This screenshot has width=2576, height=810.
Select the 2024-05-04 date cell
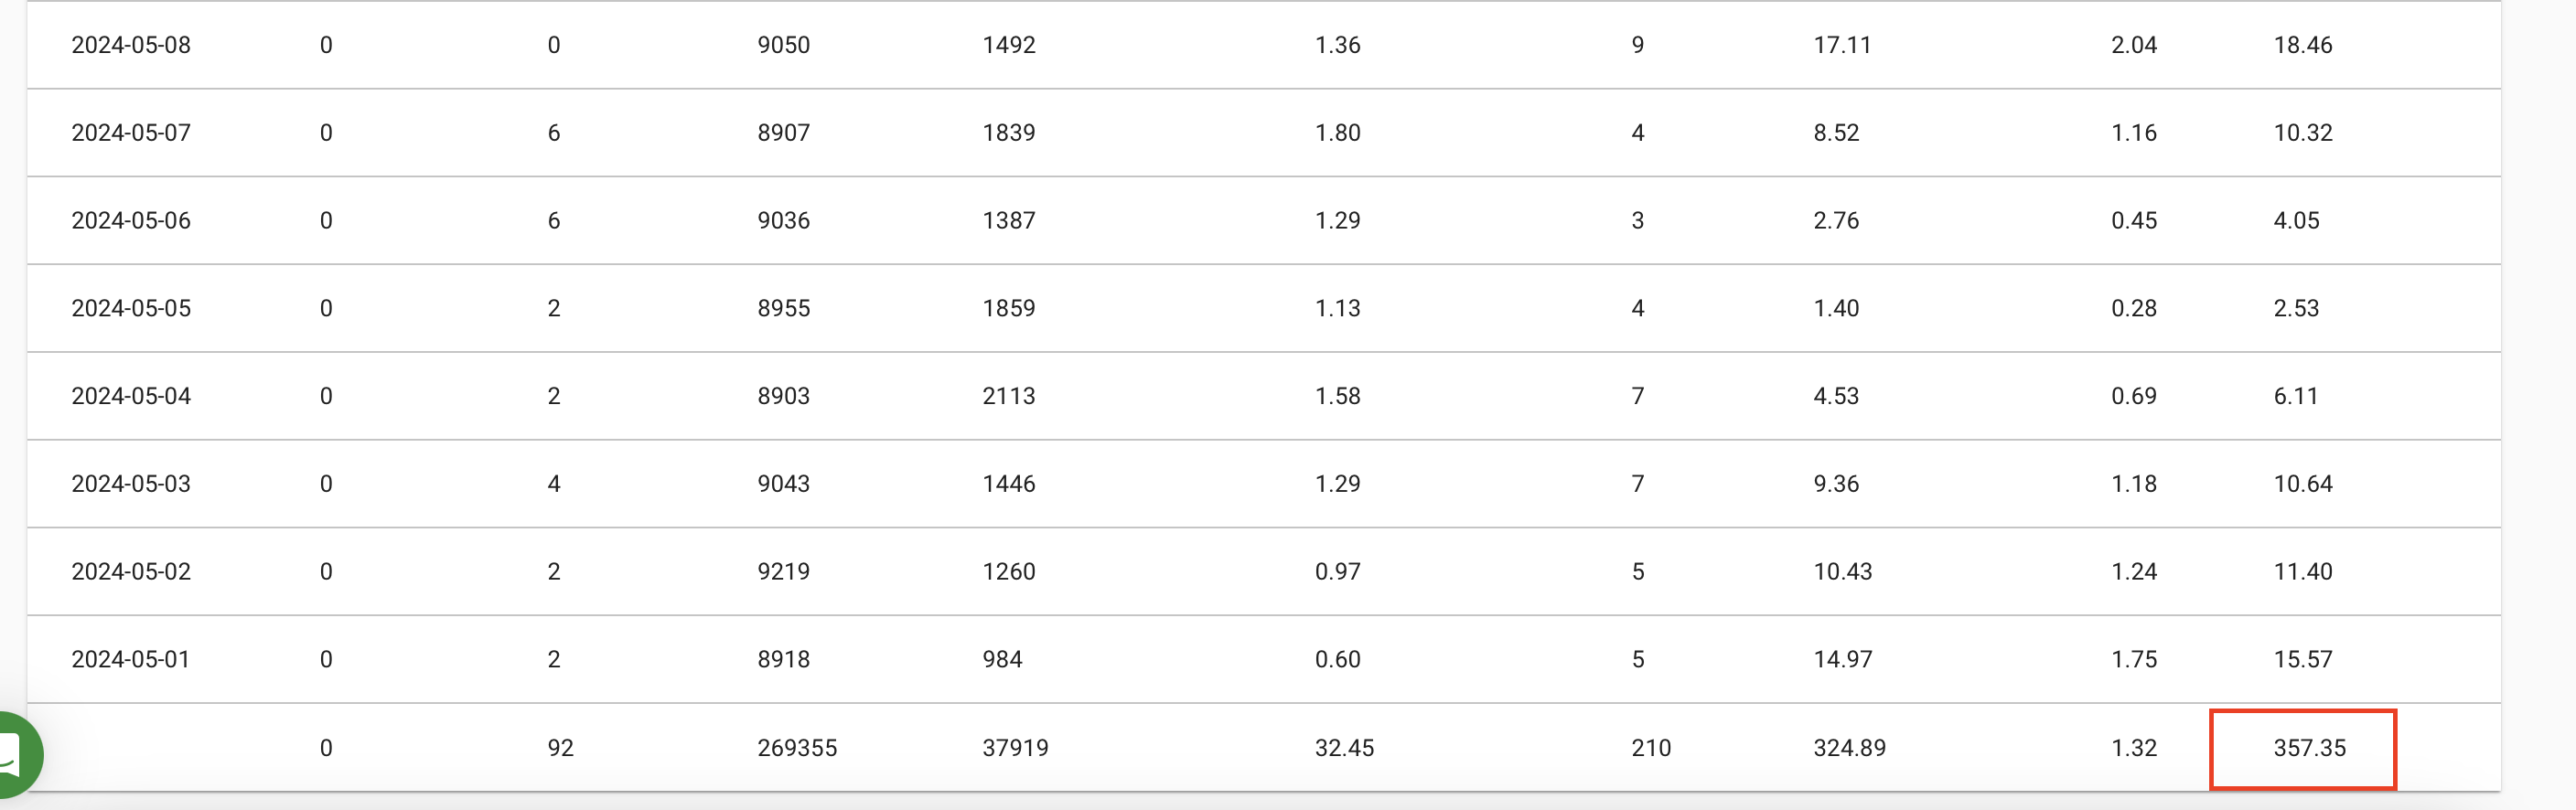click(131, 396)
